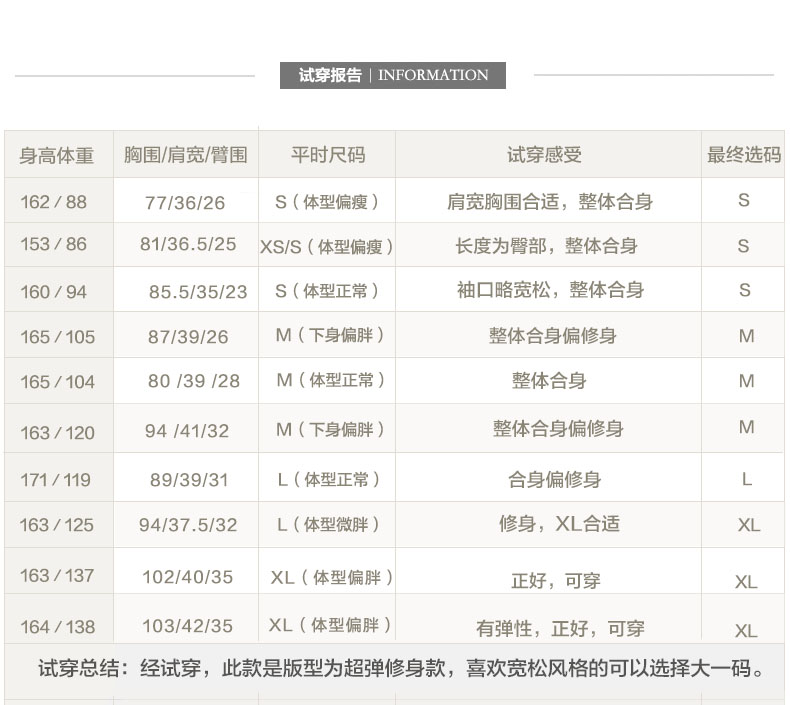790x705 pixels.
Task: Select the 肩宽胸围合适，整体合身 feedback cell
Action: pos(549,202)
